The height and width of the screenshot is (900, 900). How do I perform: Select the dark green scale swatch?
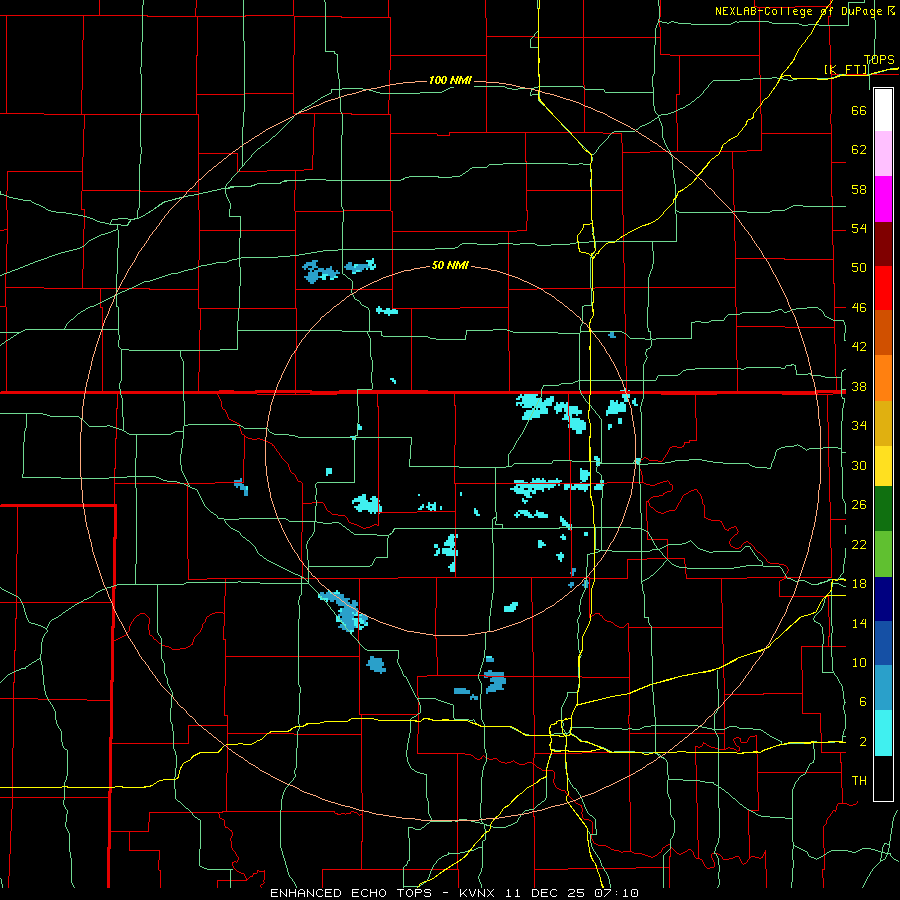click(883, 509)
